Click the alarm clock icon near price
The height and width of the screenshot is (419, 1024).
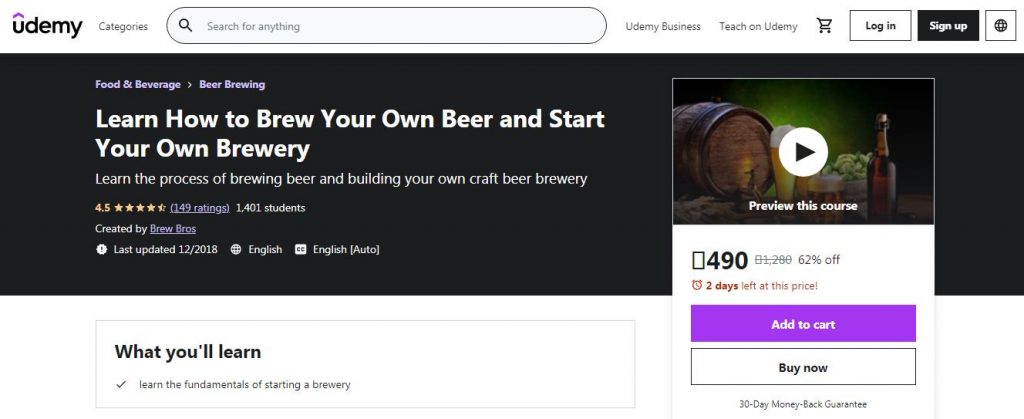click(697, 286)
